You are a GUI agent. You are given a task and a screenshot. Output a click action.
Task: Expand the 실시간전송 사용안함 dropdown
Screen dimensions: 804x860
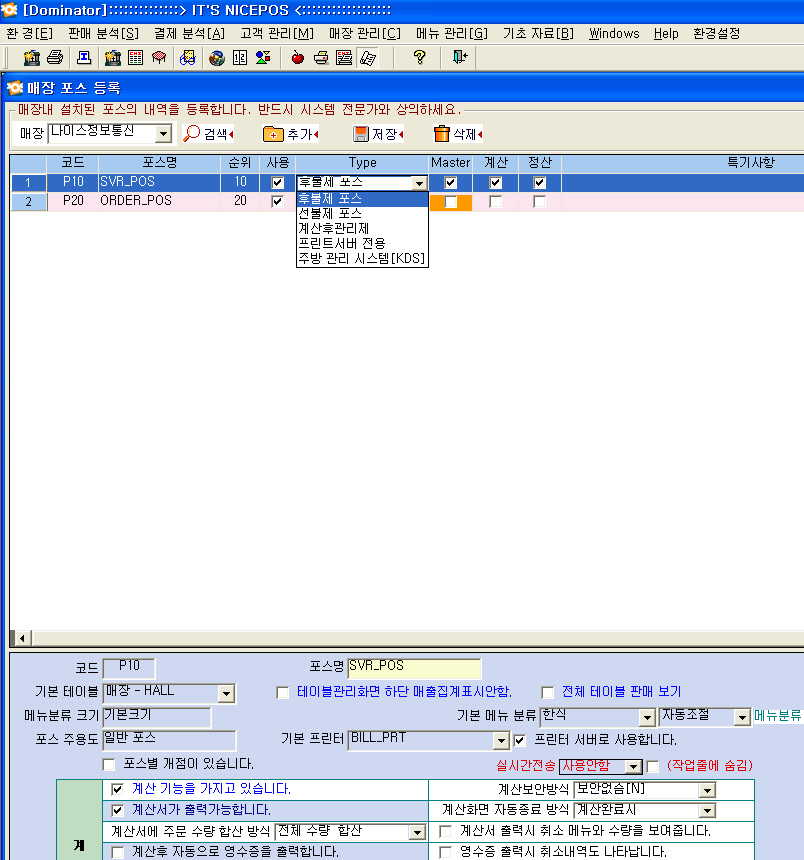tap(633, 766)
